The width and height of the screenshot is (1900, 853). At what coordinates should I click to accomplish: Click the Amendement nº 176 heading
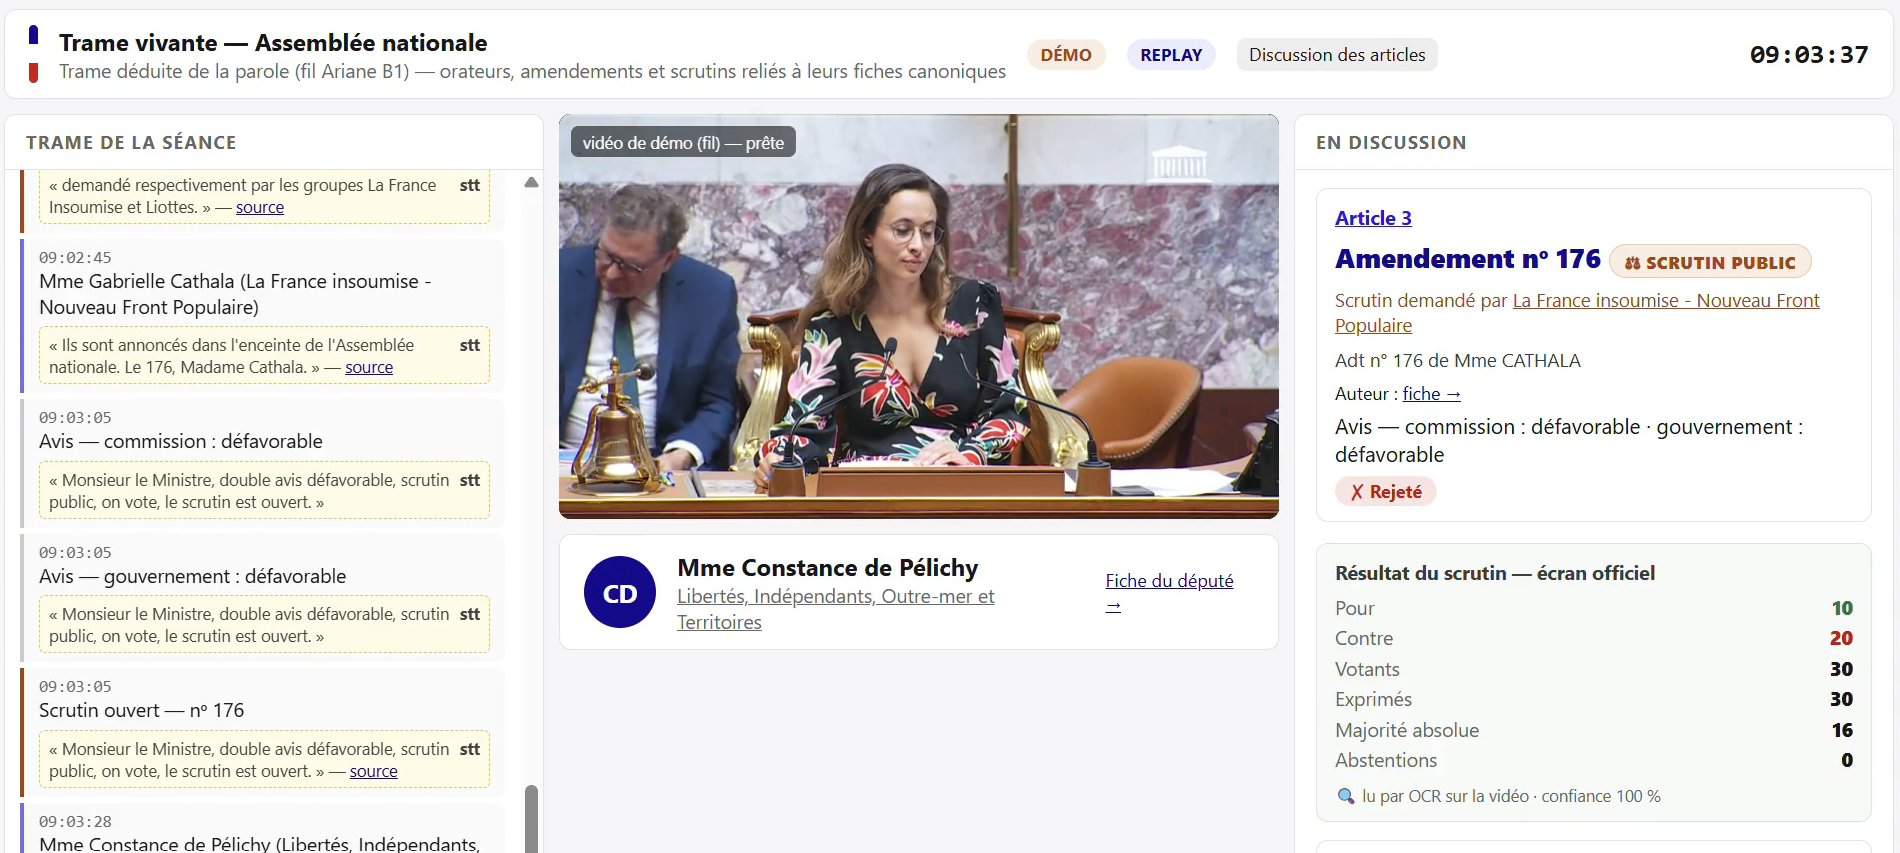pos(1468,259)
